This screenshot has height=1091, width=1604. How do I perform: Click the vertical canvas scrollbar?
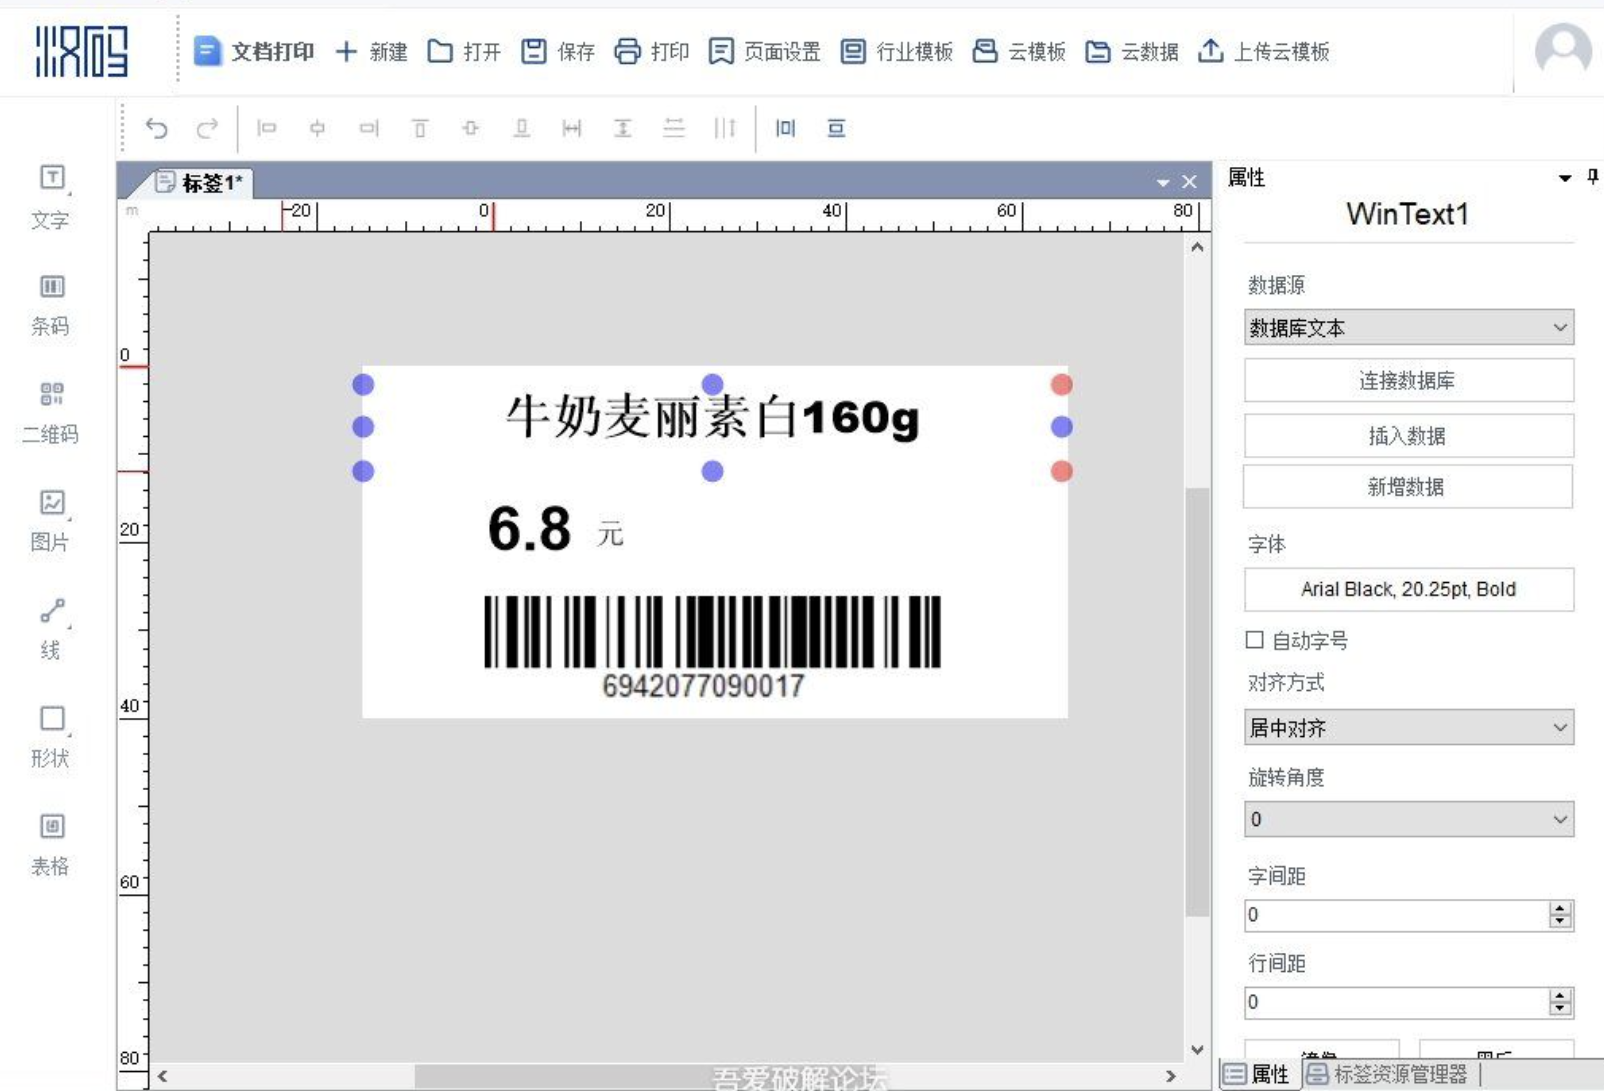[x=1197, y=700]
